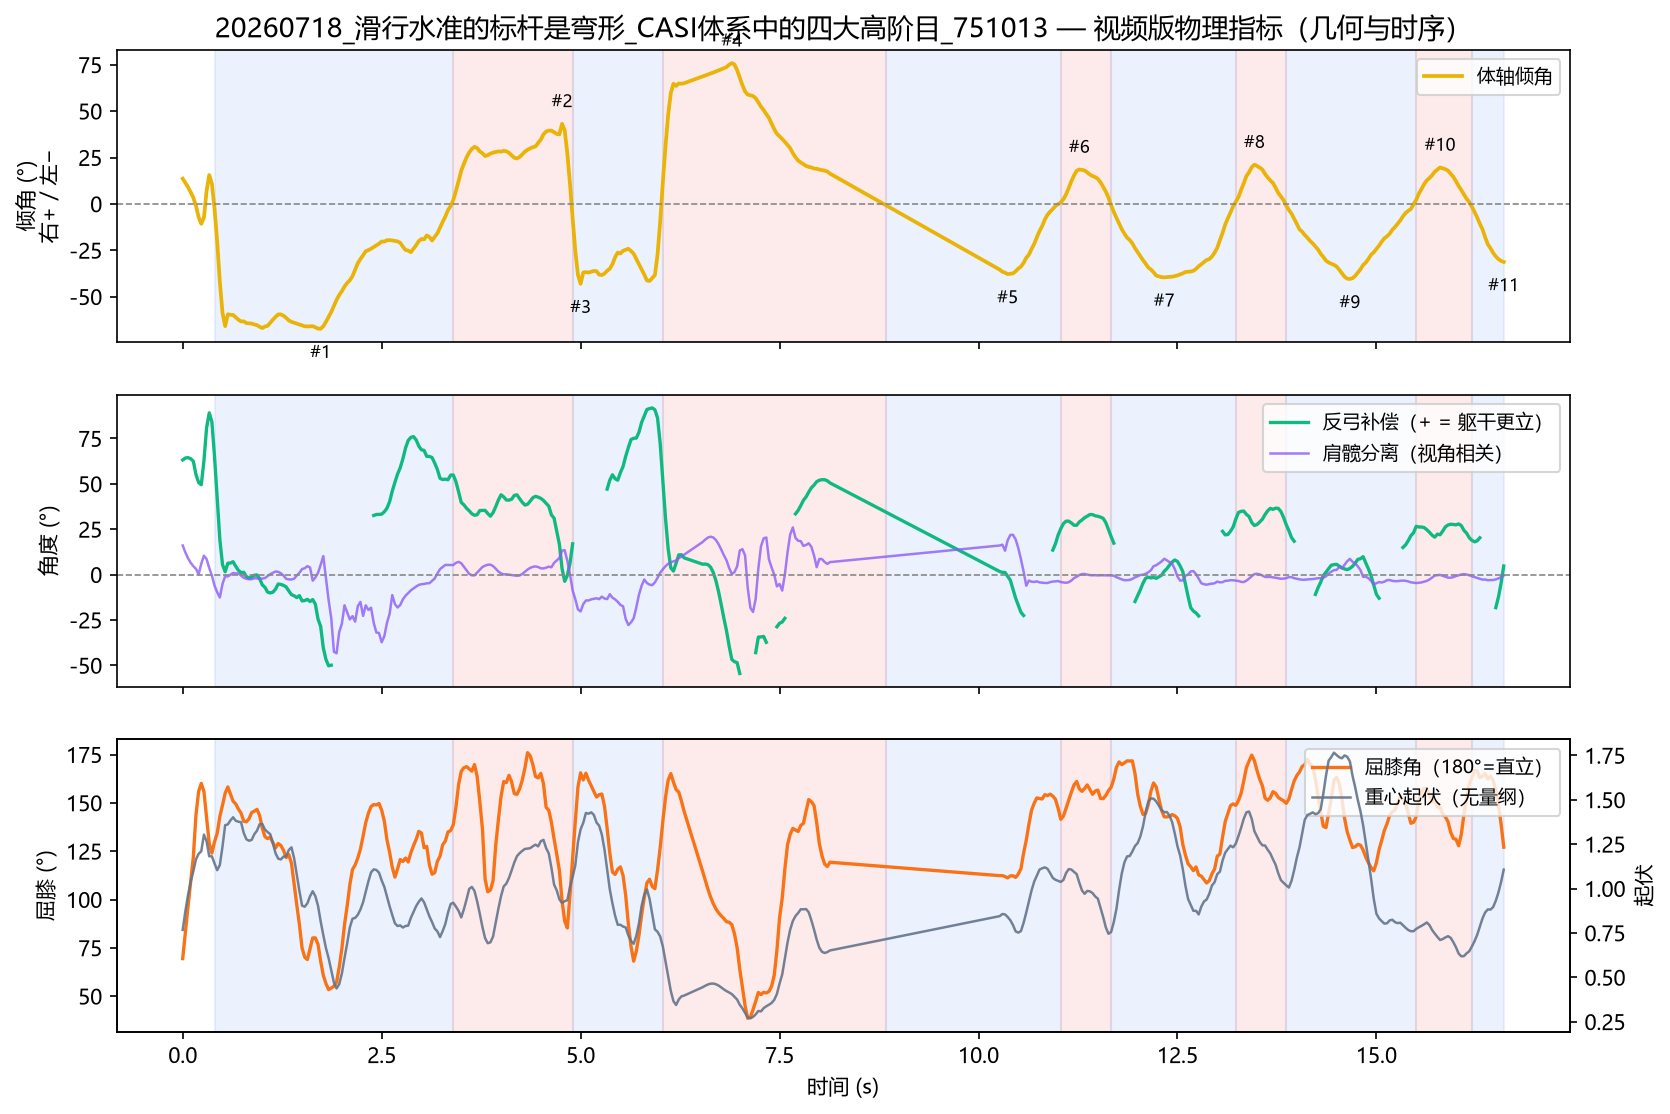
Task: Click the 125 knee-angle tick label
Action: 86,852
